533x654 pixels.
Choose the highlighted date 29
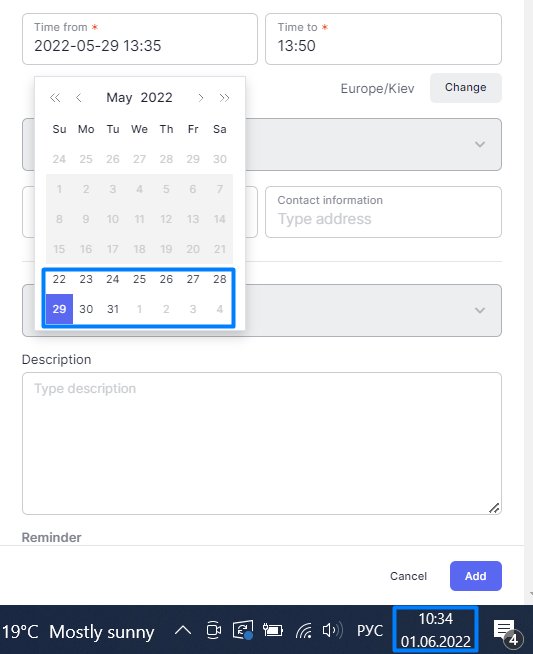pos(59,309)
